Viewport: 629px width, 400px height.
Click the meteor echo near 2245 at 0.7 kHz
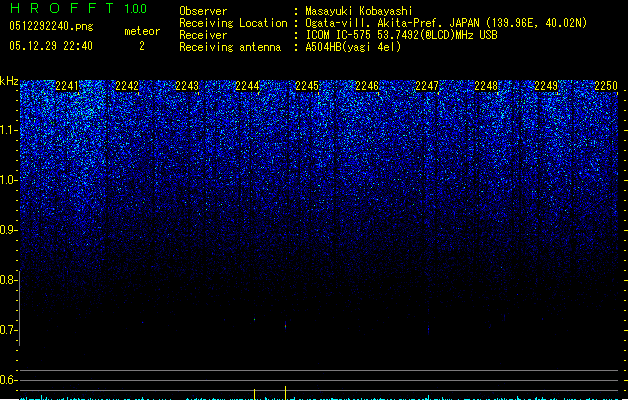(x=286, y=325)
